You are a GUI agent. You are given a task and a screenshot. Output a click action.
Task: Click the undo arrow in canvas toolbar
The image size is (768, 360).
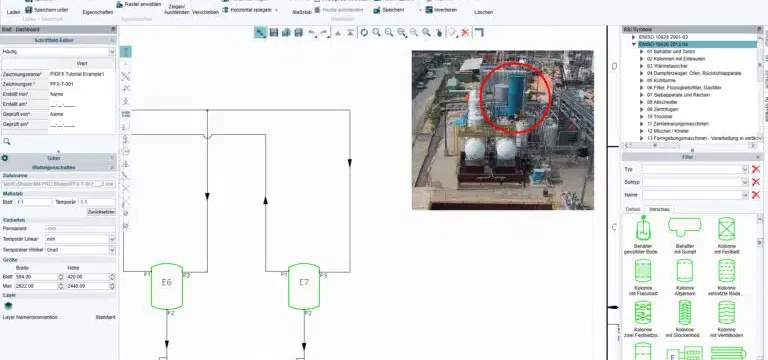(312, 33)
